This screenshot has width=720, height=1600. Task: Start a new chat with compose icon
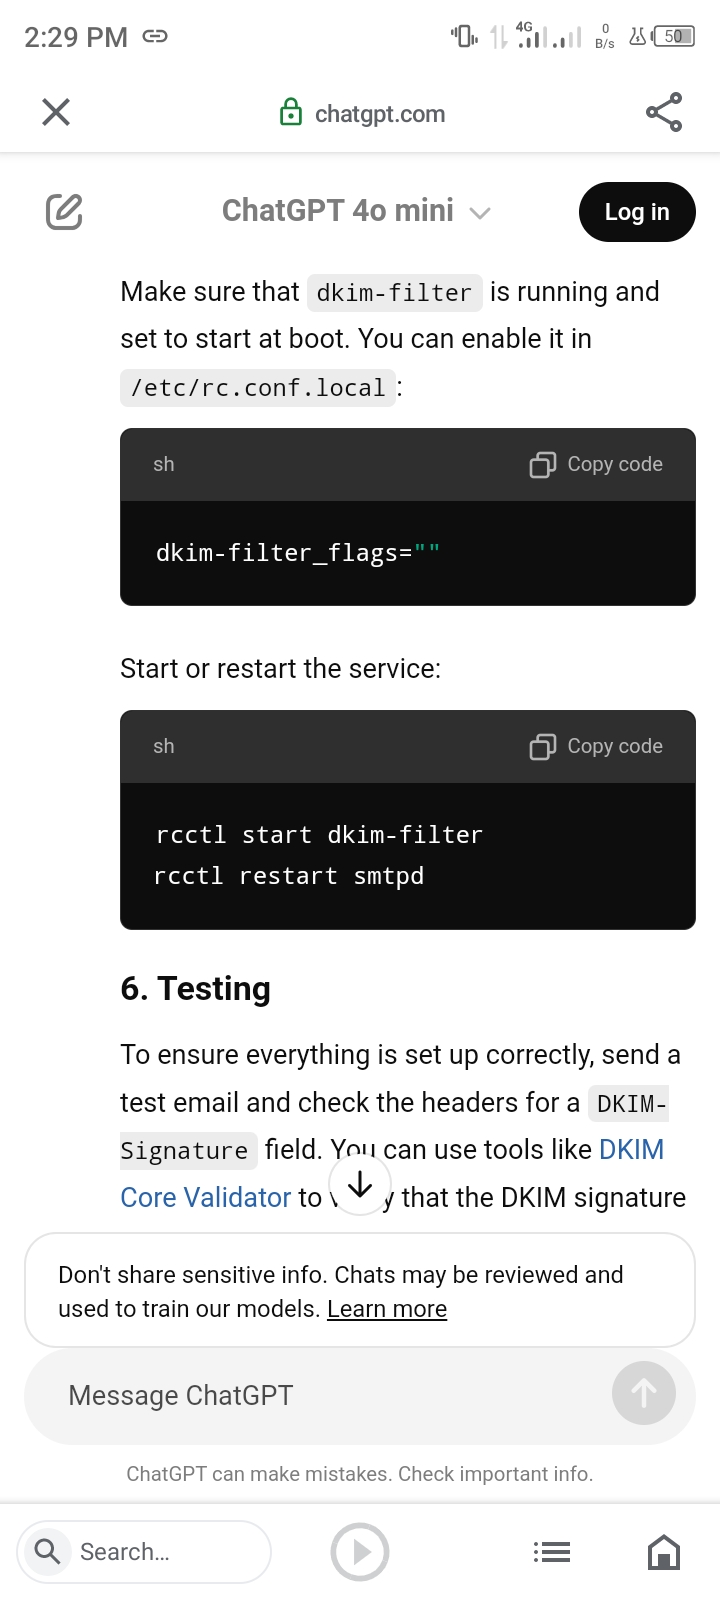64,212
